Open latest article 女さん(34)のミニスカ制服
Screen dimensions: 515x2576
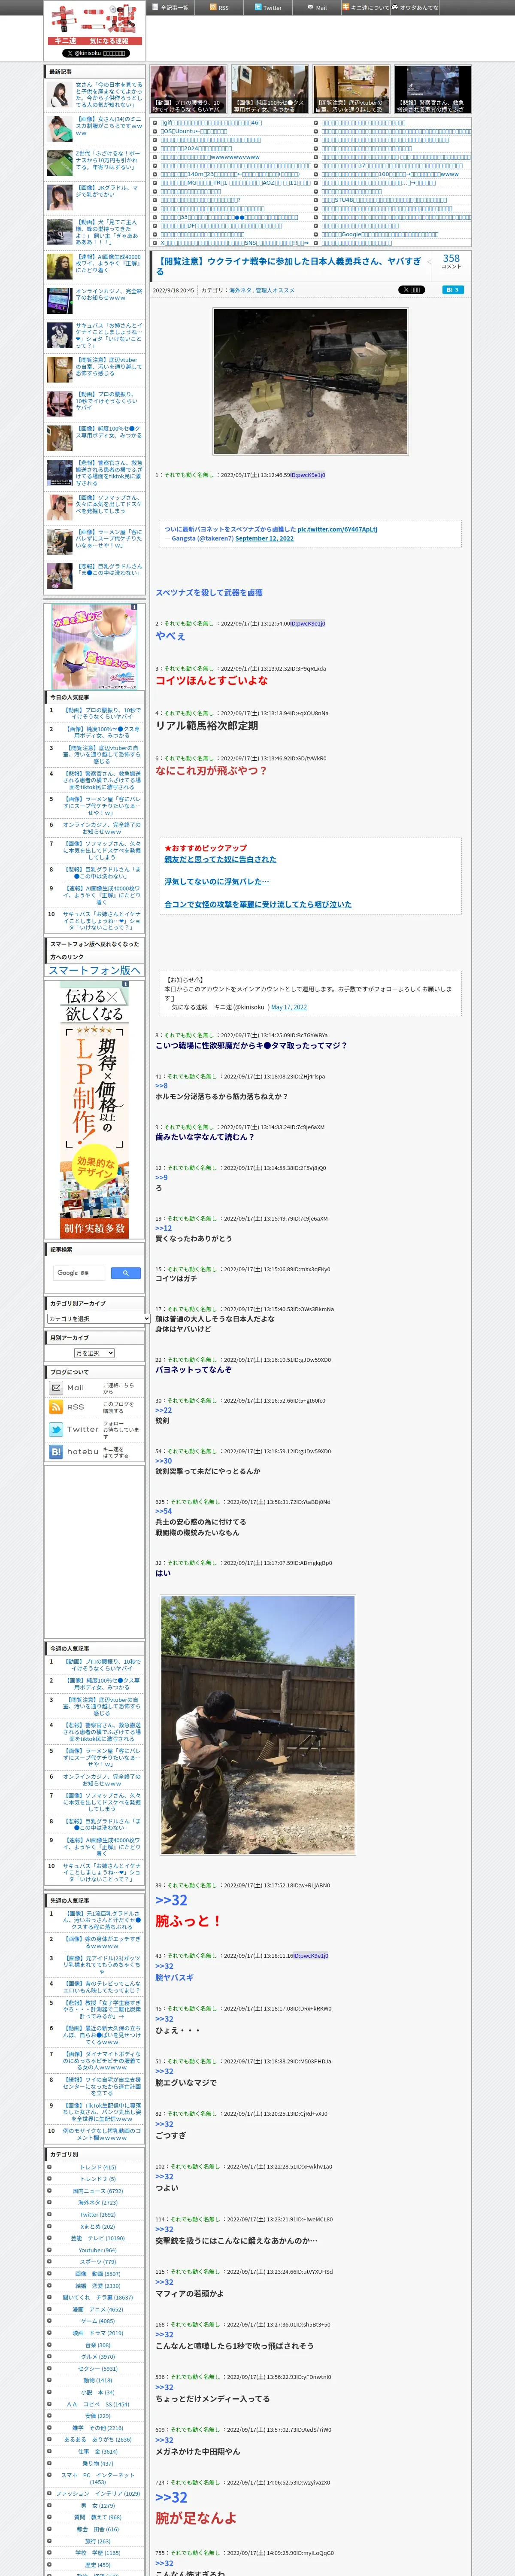pyautogui.click(x=109, y=126)
